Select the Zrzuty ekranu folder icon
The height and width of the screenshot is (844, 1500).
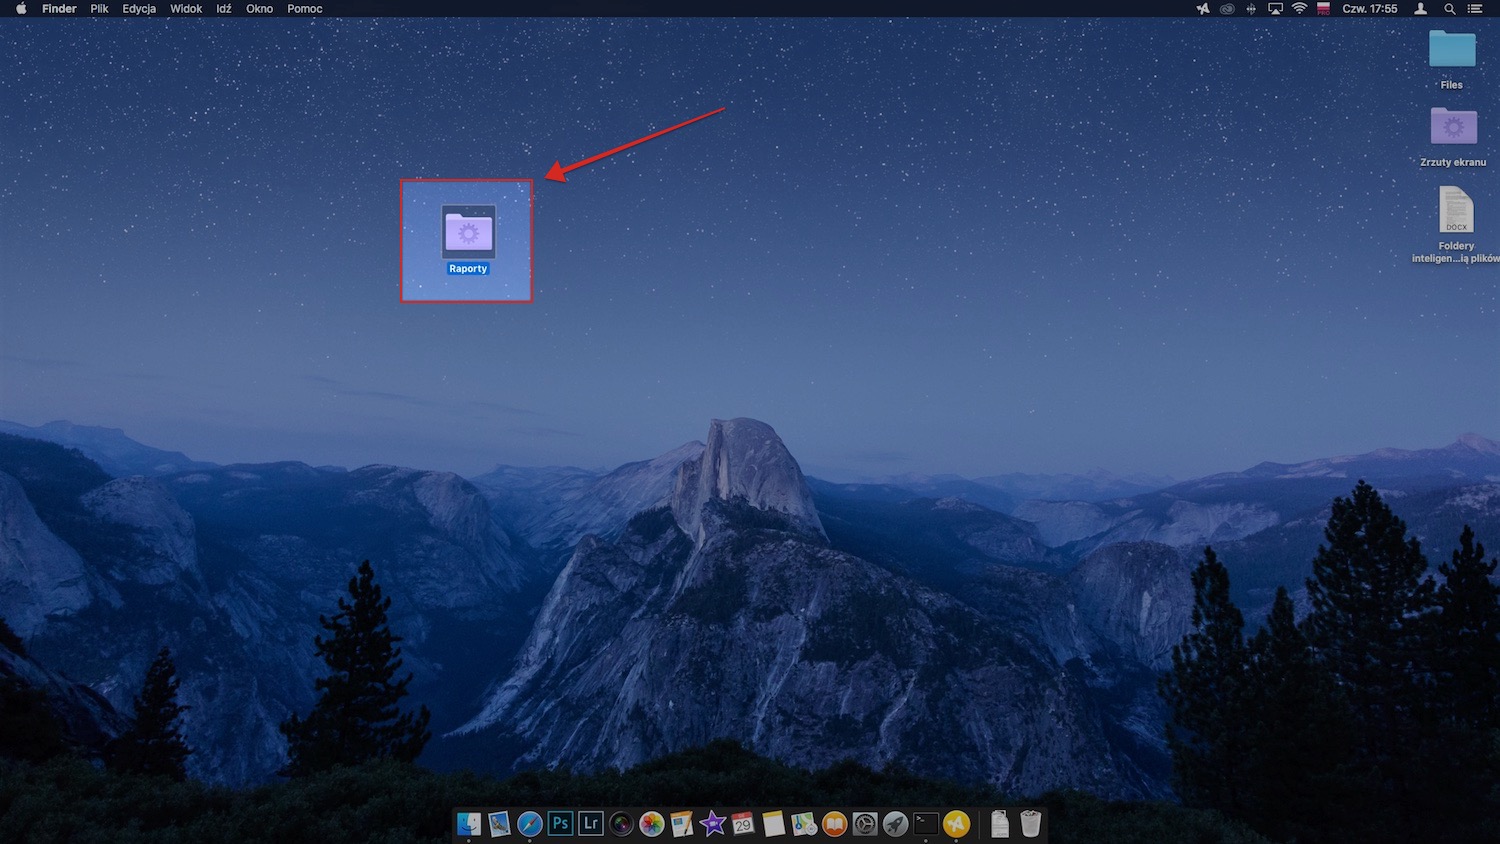pyautogui.click(x=1453, y=128)
